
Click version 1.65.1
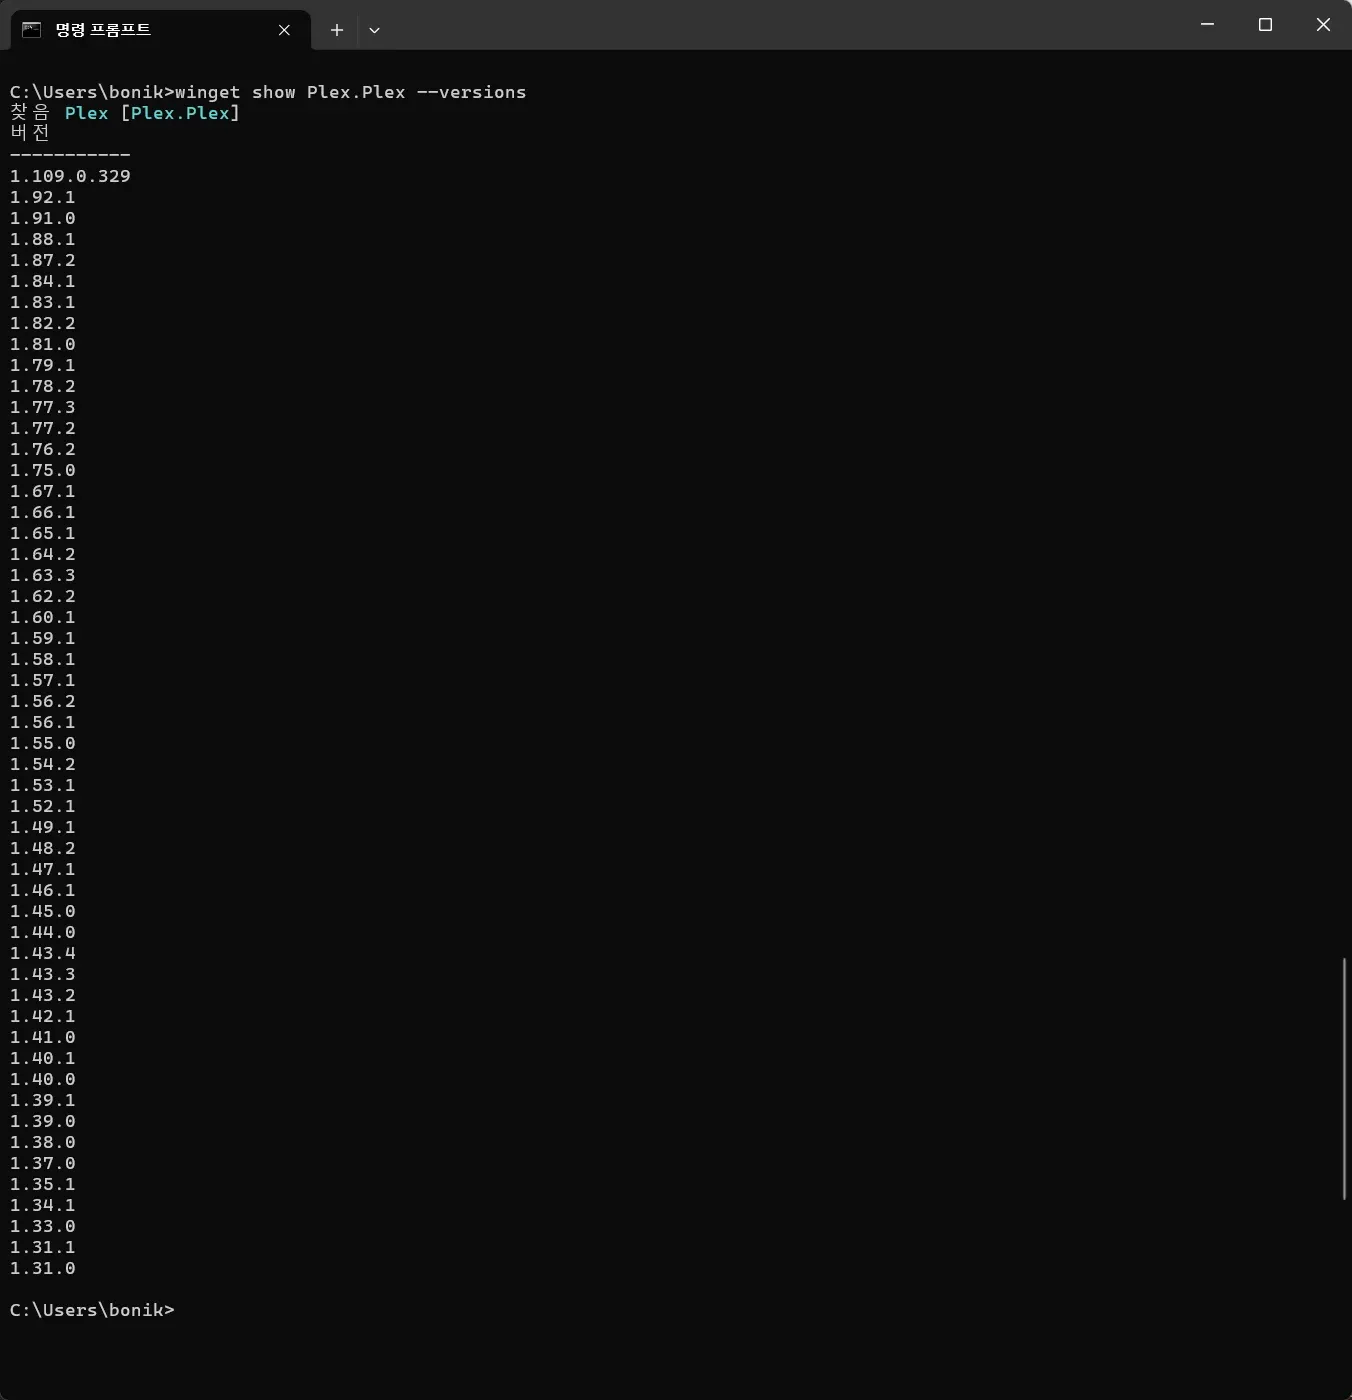pyautogui.click(x=43, y=533)
